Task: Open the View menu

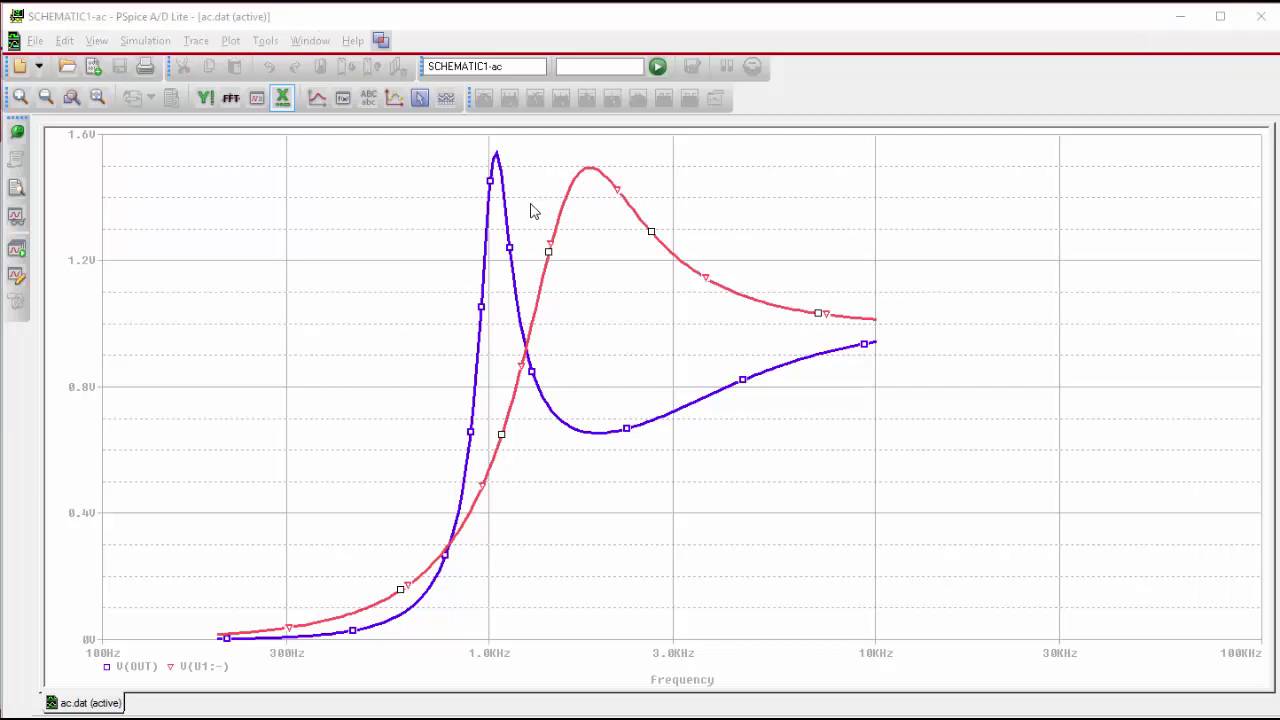Action: (x=96, y=41)
